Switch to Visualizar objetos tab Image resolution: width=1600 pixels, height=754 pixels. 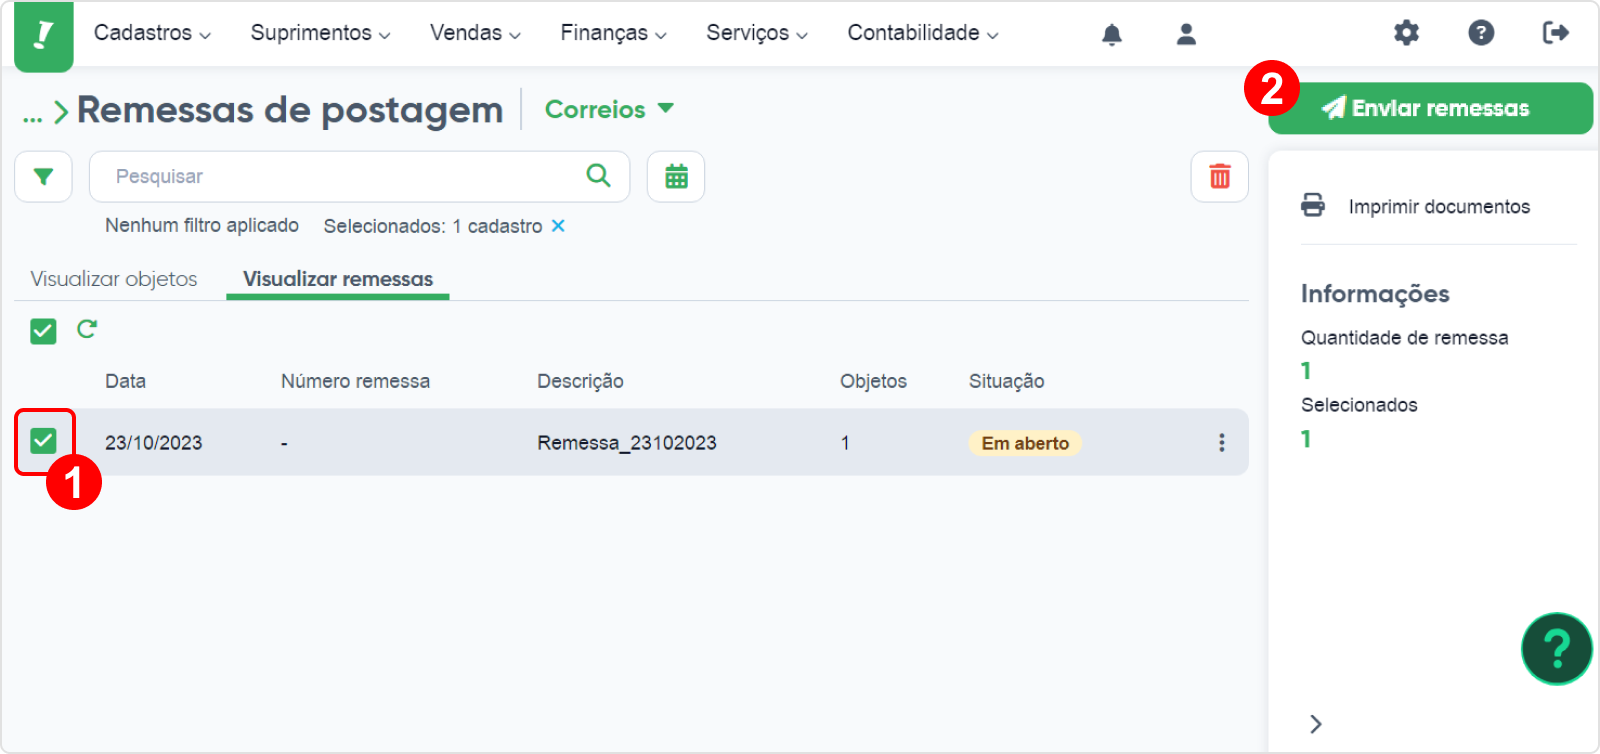[x=114, y=279]
